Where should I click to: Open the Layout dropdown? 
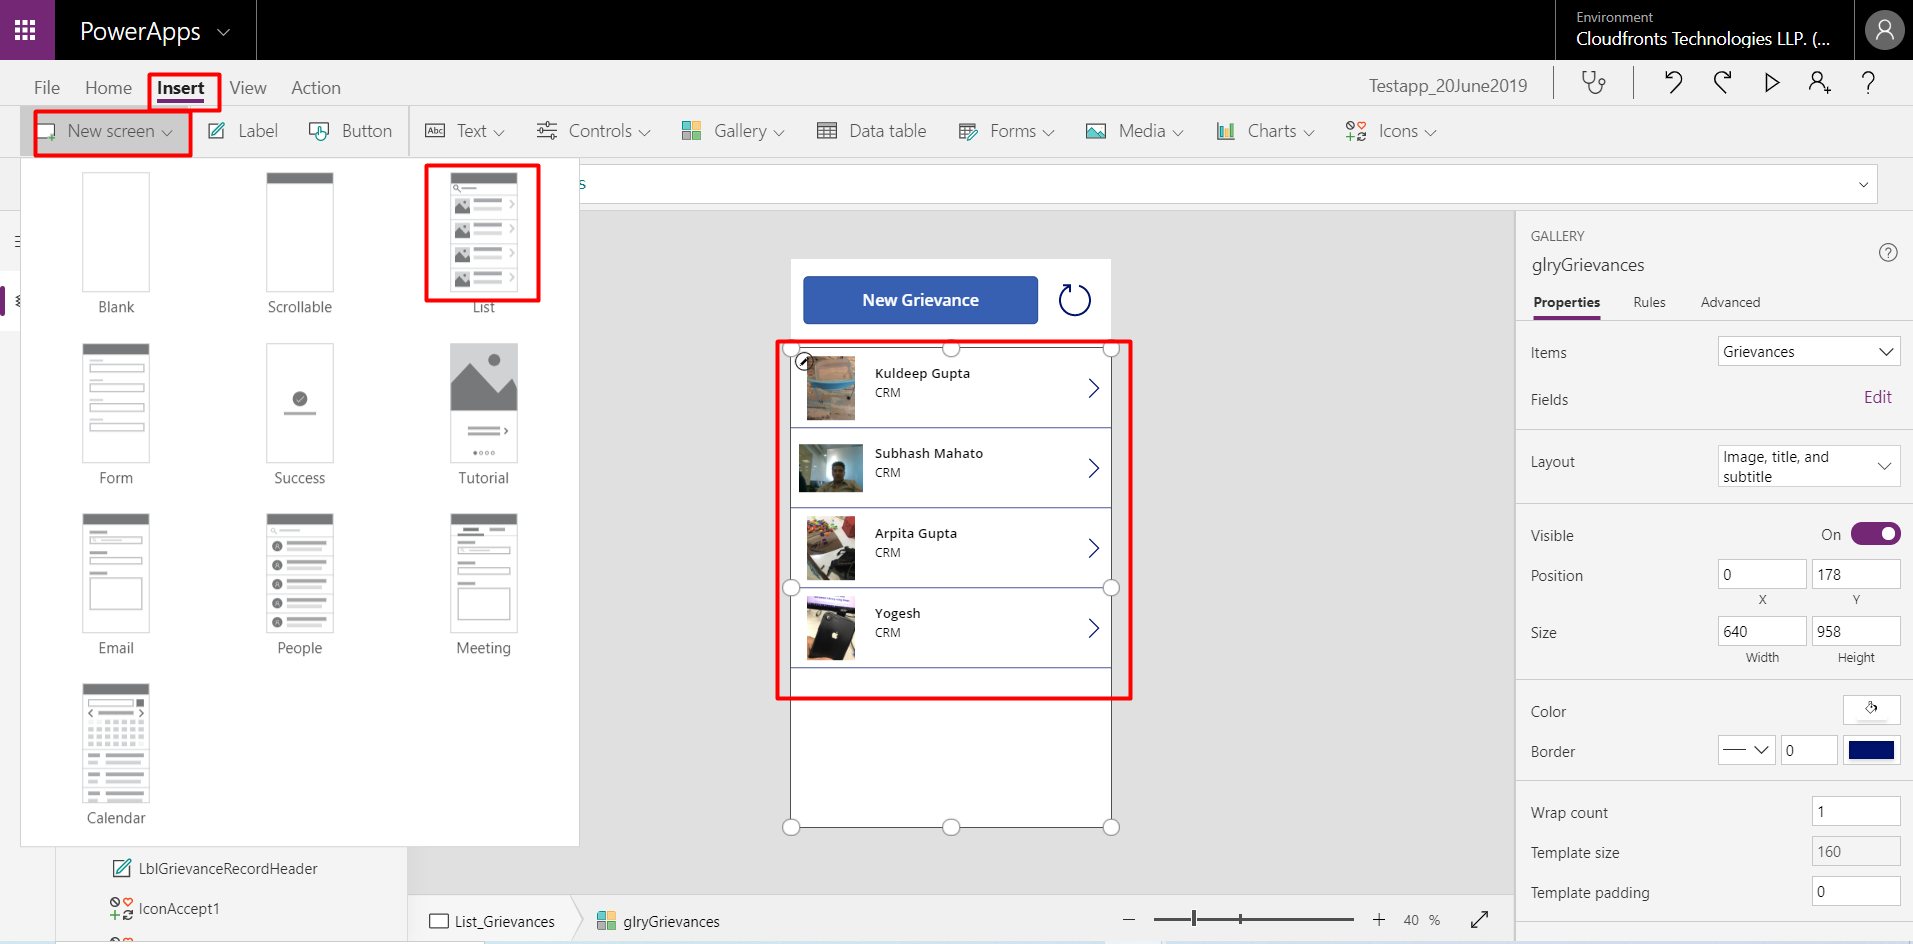pyautogui.click(x=1808, y=466)
